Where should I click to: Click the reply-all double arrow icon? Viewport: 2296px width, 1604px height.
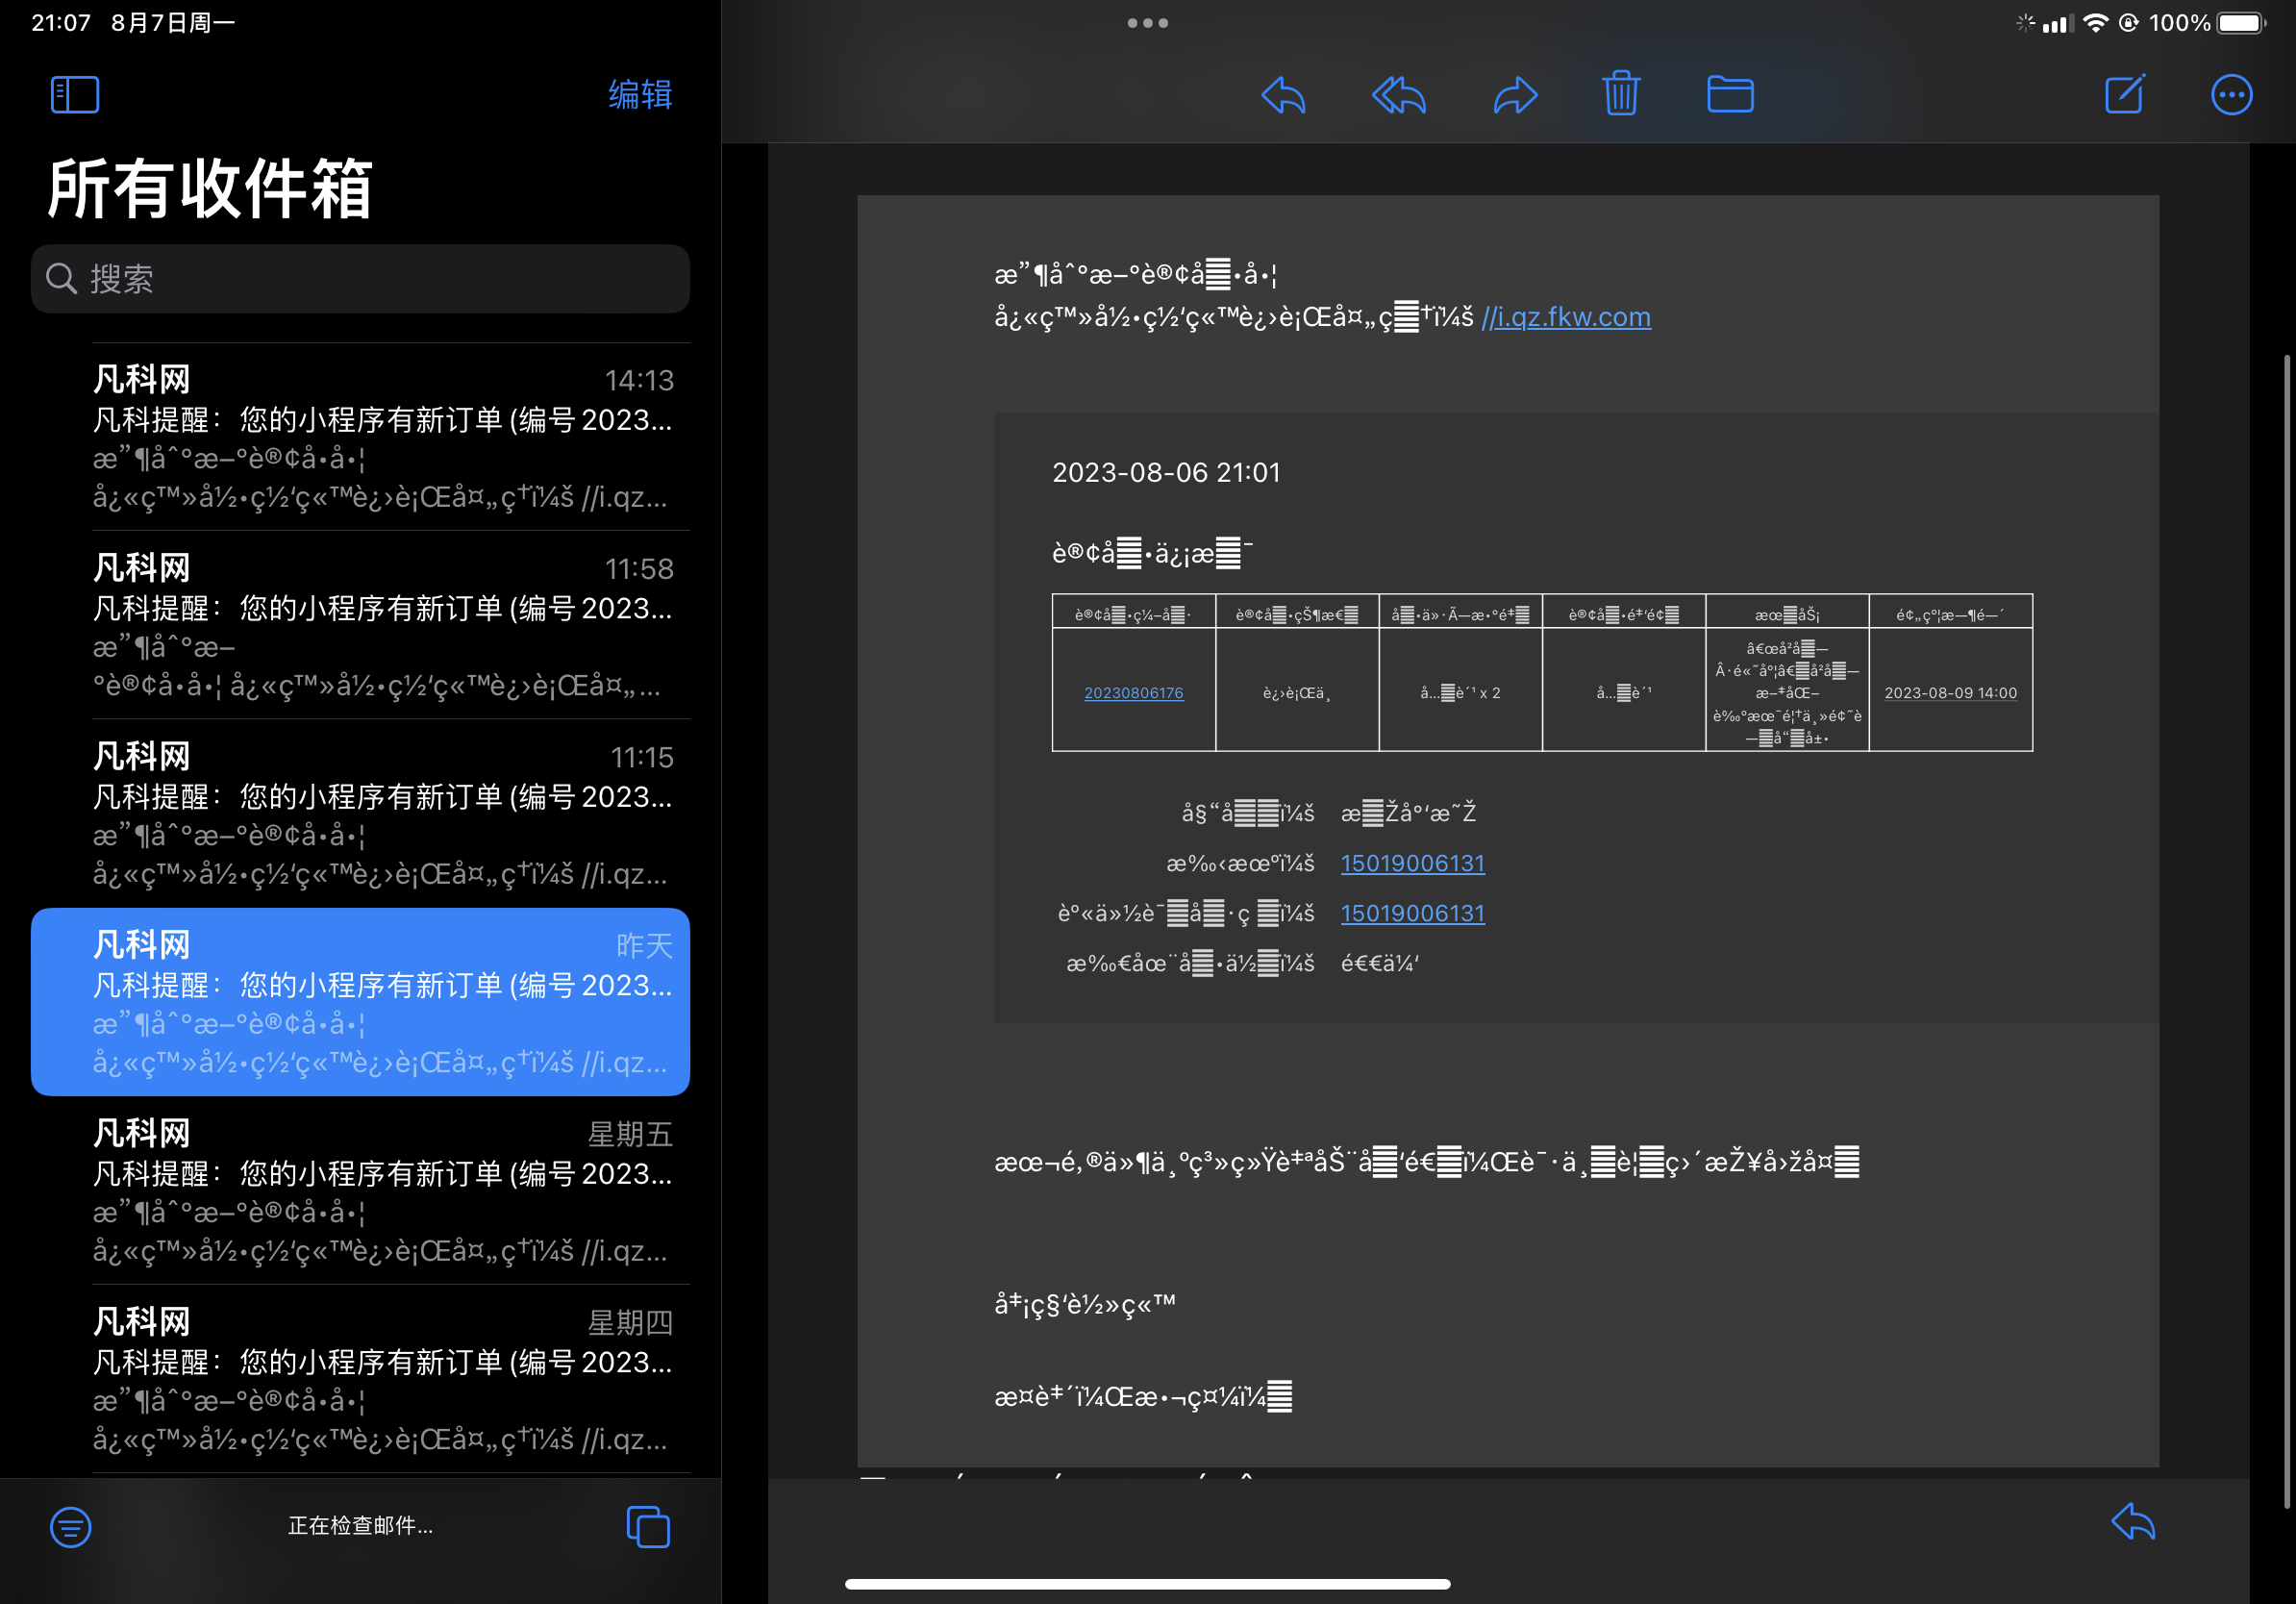tap(1398, 96)
